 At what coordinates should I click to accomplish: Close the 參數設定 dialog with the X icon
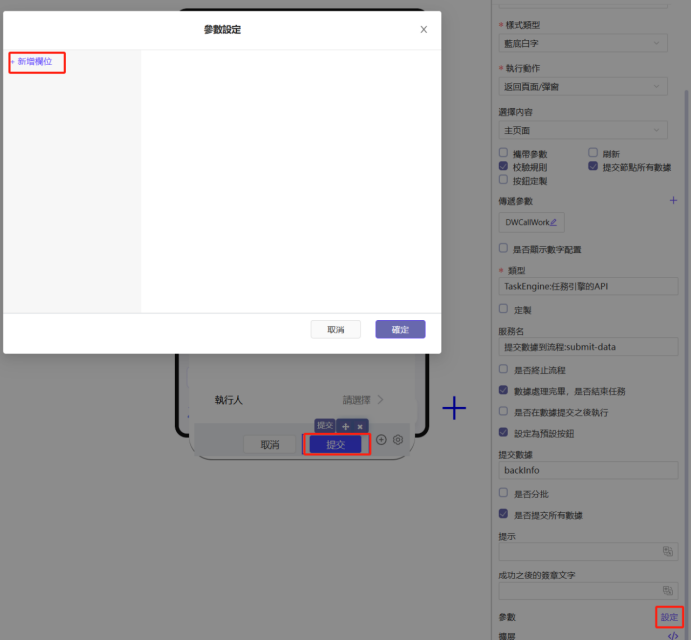pos(423,30)
